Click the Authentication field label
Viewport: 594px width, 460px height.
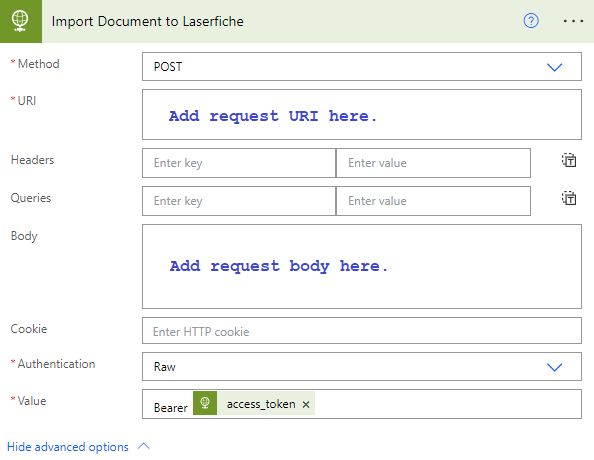tap(56, 364)
